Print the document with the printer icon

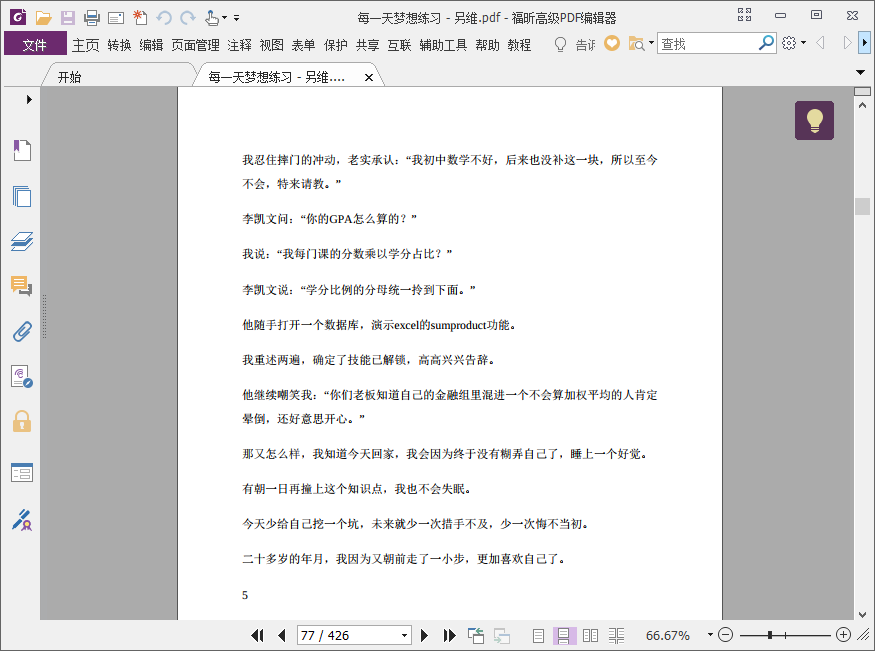(92, 18)
